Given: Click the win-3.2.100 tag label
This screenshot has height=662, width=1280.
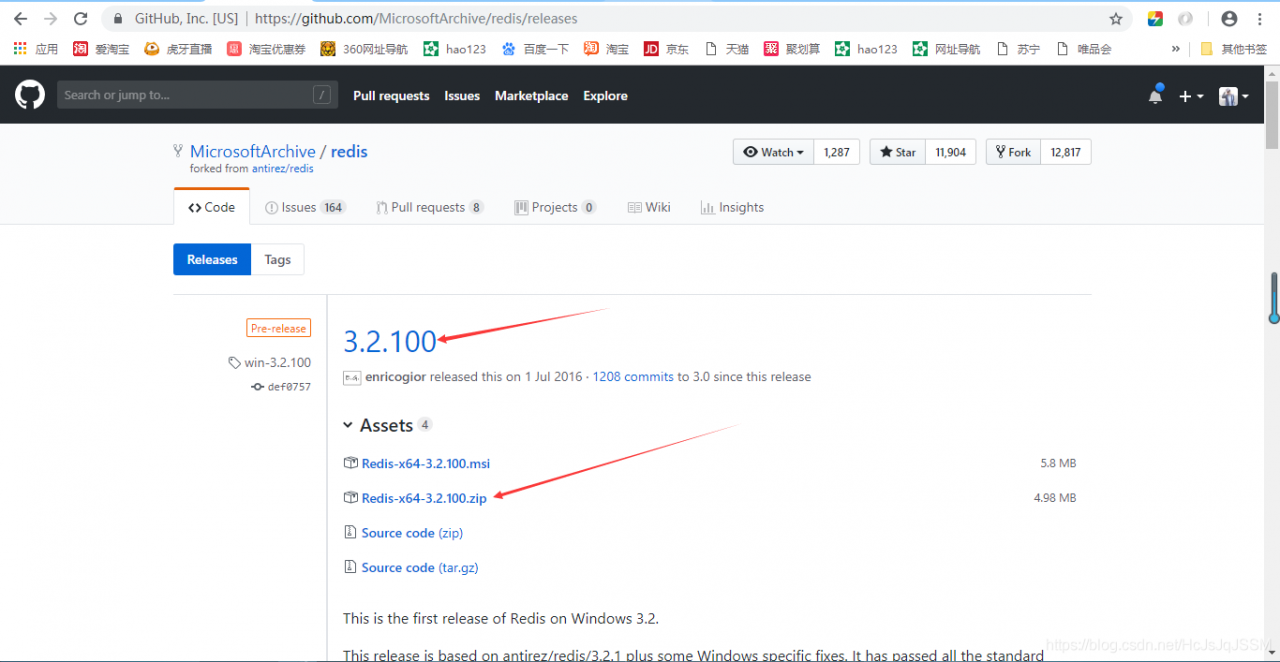Looking at the screenshot, I should pos(270,363).
